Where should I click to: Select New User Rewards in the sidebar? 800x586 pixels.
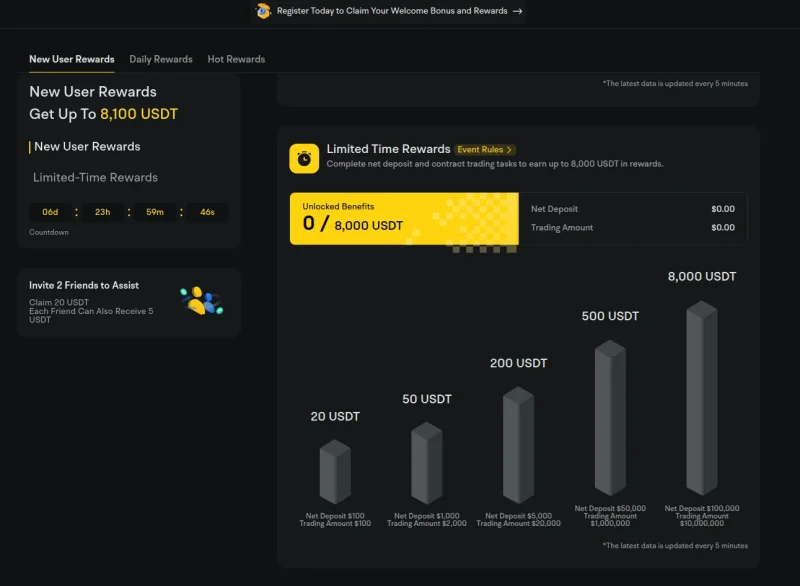coord(87,146)
